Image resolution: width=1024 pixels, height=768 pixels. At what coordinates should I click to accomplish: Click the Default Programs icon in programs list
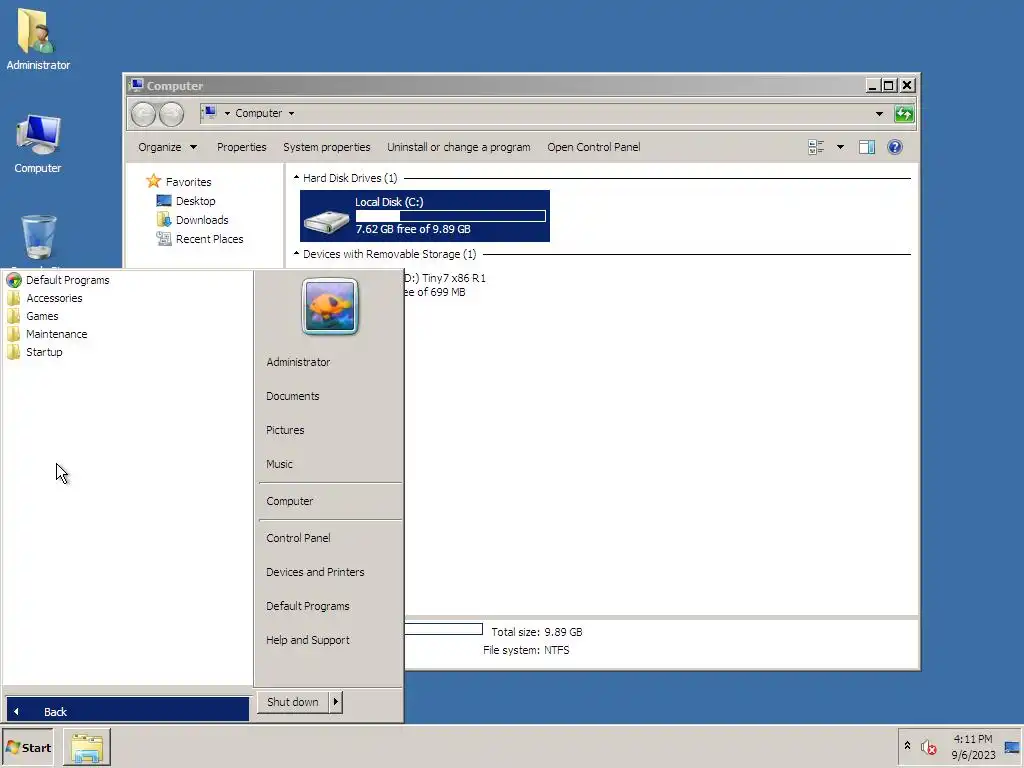pos(14,280)
